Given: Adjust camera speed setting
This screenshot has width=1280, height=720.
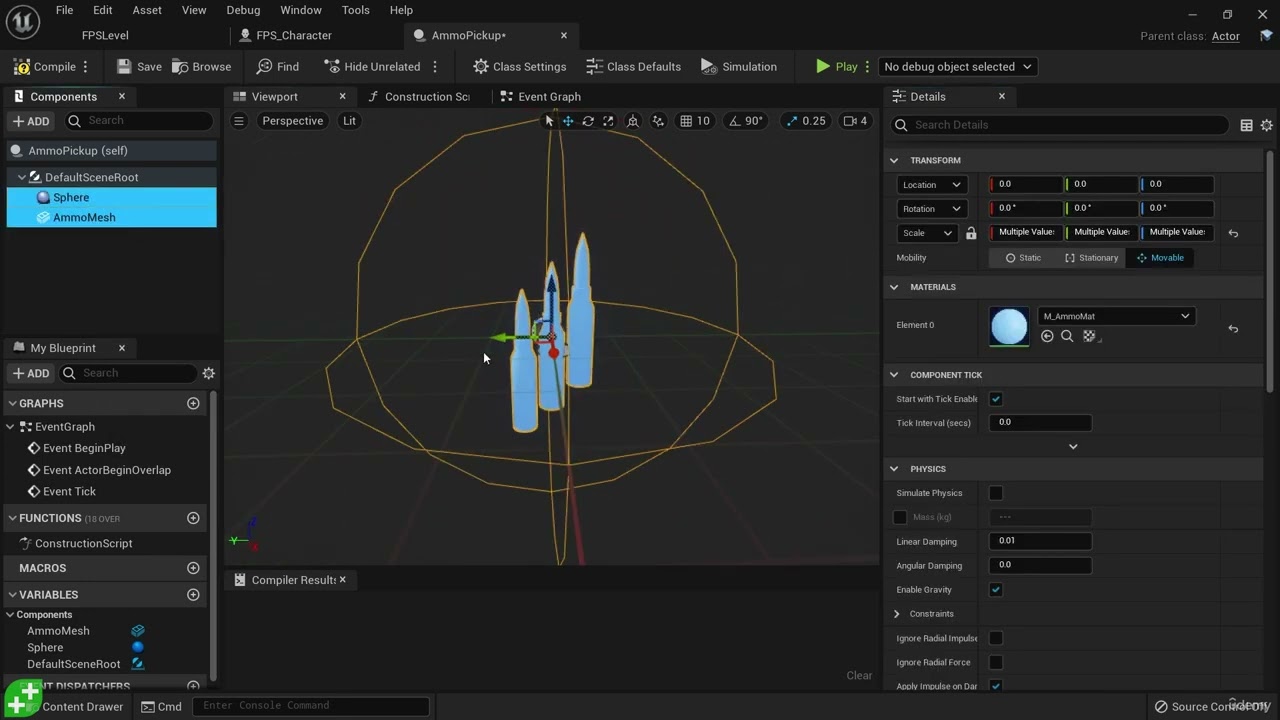Looking at the screenshot, I should click(855, 121).
